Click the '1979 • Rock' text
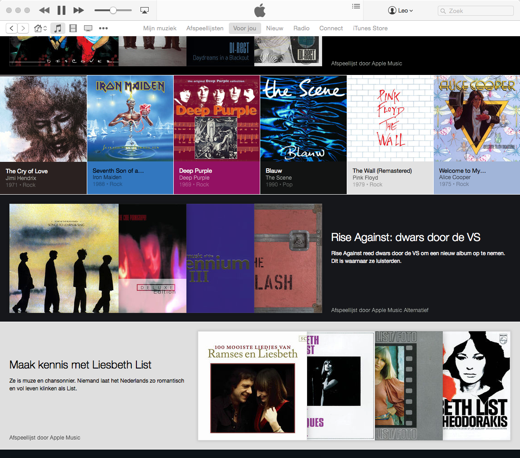 pos(367,184)
